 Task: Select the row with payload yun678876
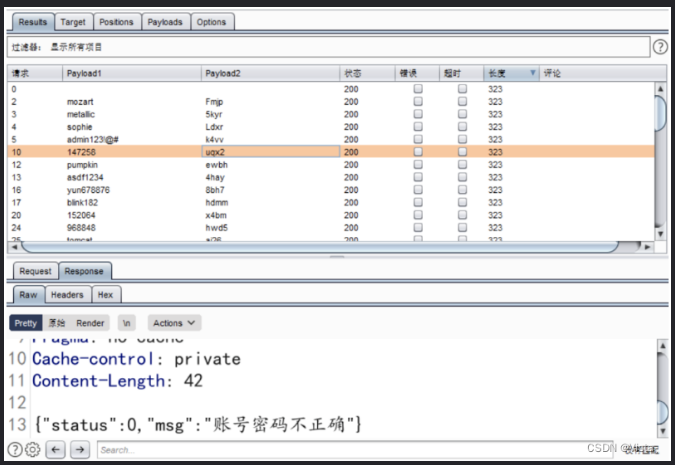tap(331, 190)
